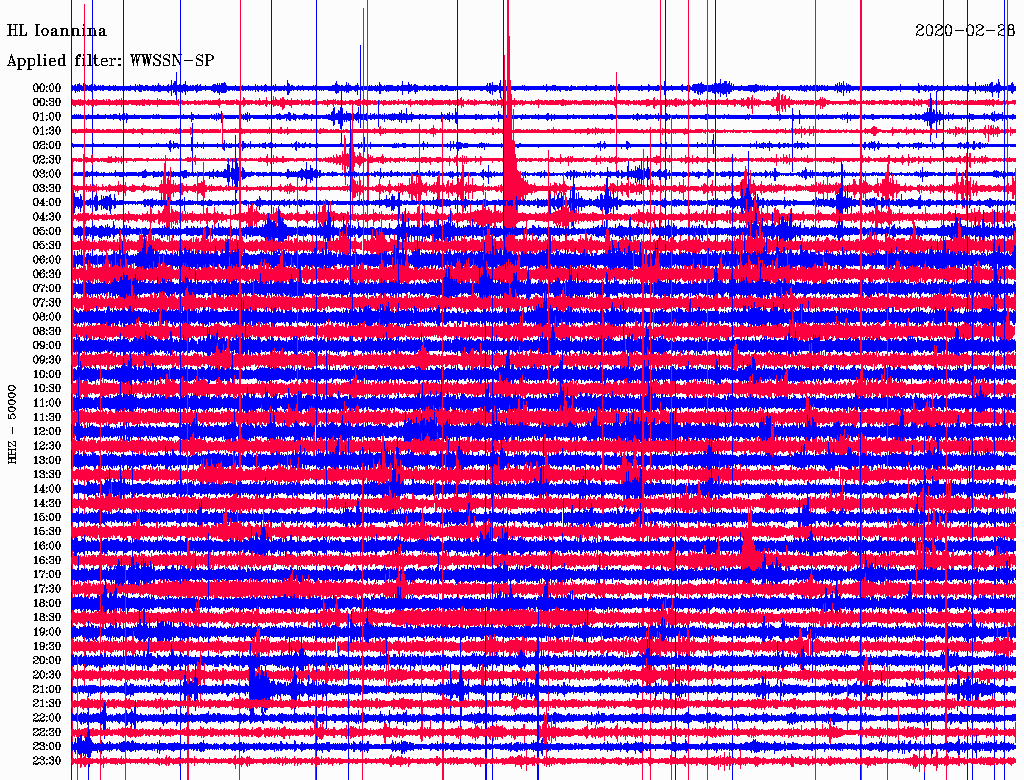Screen dimensions: 1024x780
Task: Select the 01:30 time label
Action: 47,131
